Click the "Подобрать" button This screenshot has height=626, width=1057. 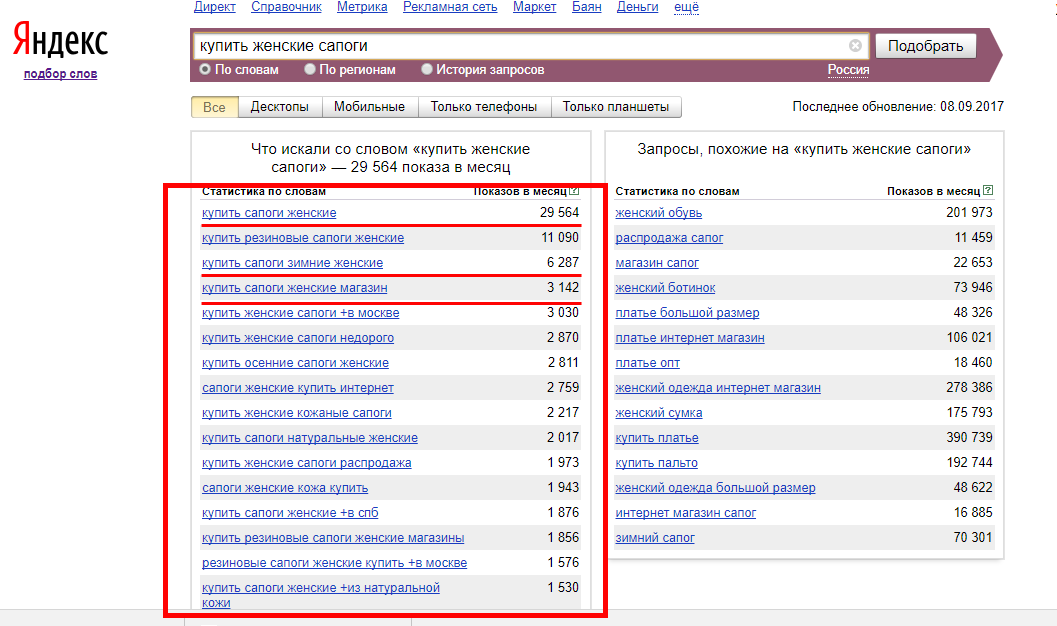pyautogui.click(x=926, y=46)
